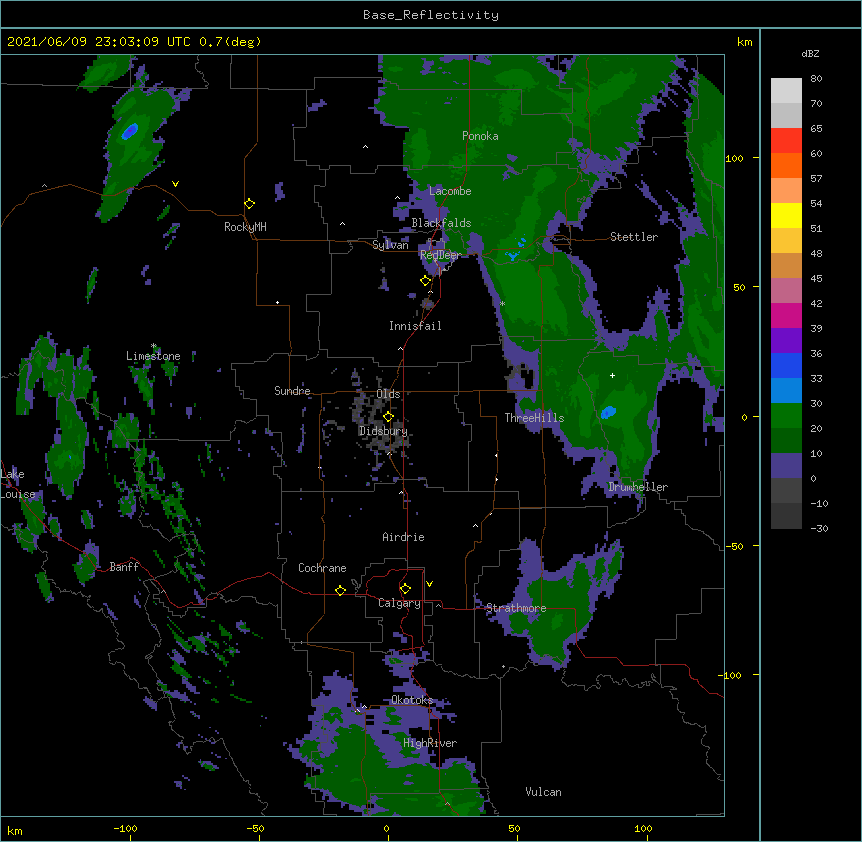Click the magenta 39-42 dBZ legend swatch
862x842 pixels.
tap(786, 316)
